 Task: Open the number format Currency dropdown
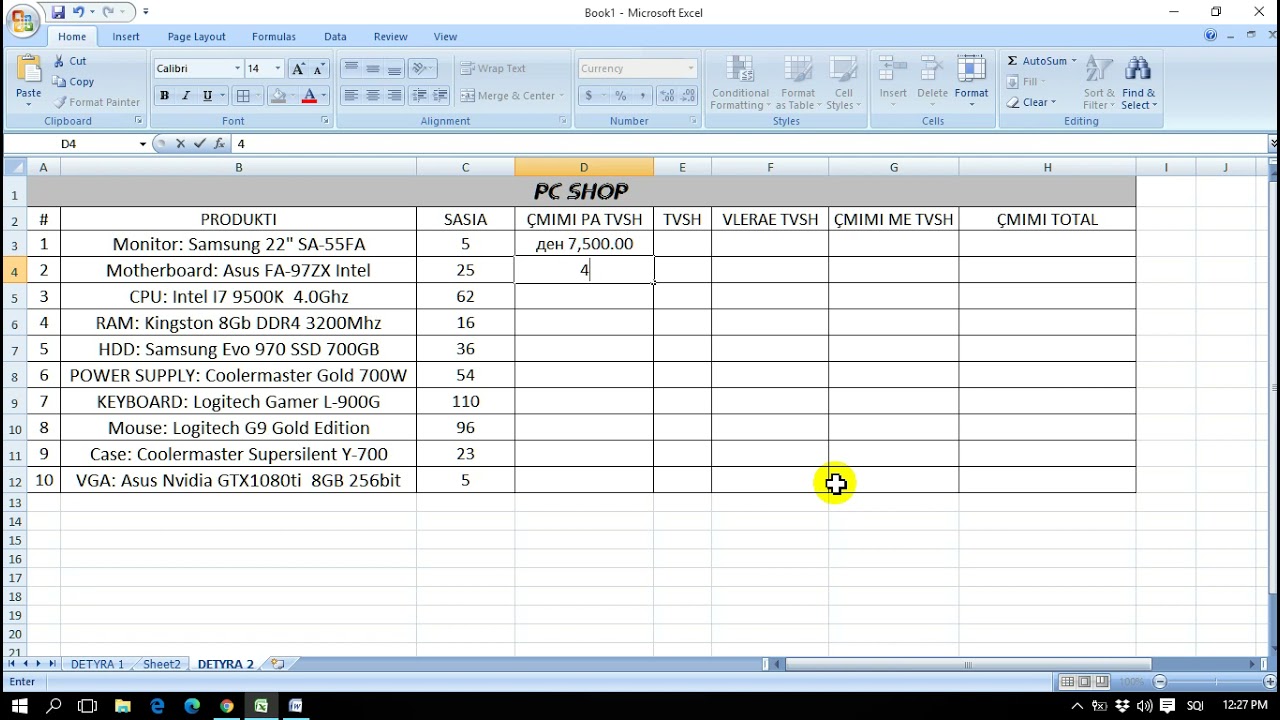(x=690, y=69)
